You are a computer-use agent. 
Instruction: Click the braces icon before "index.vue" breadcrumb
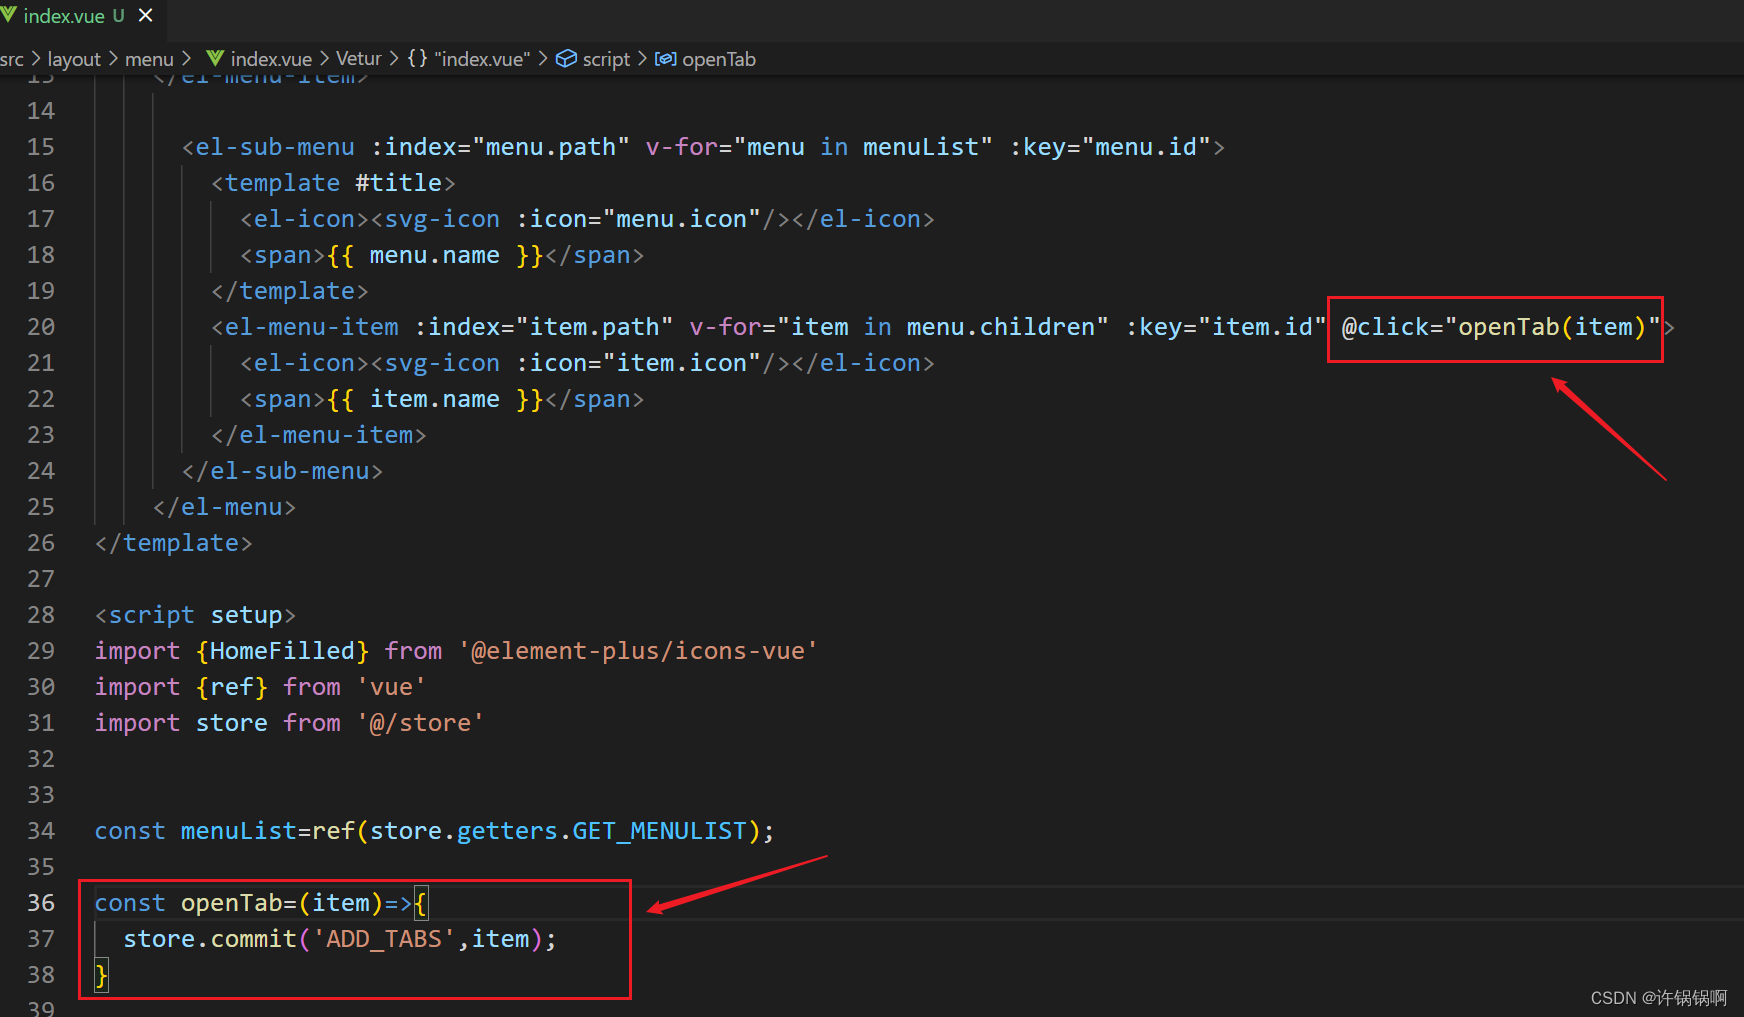pyautogui.click(x=417, y=58)
